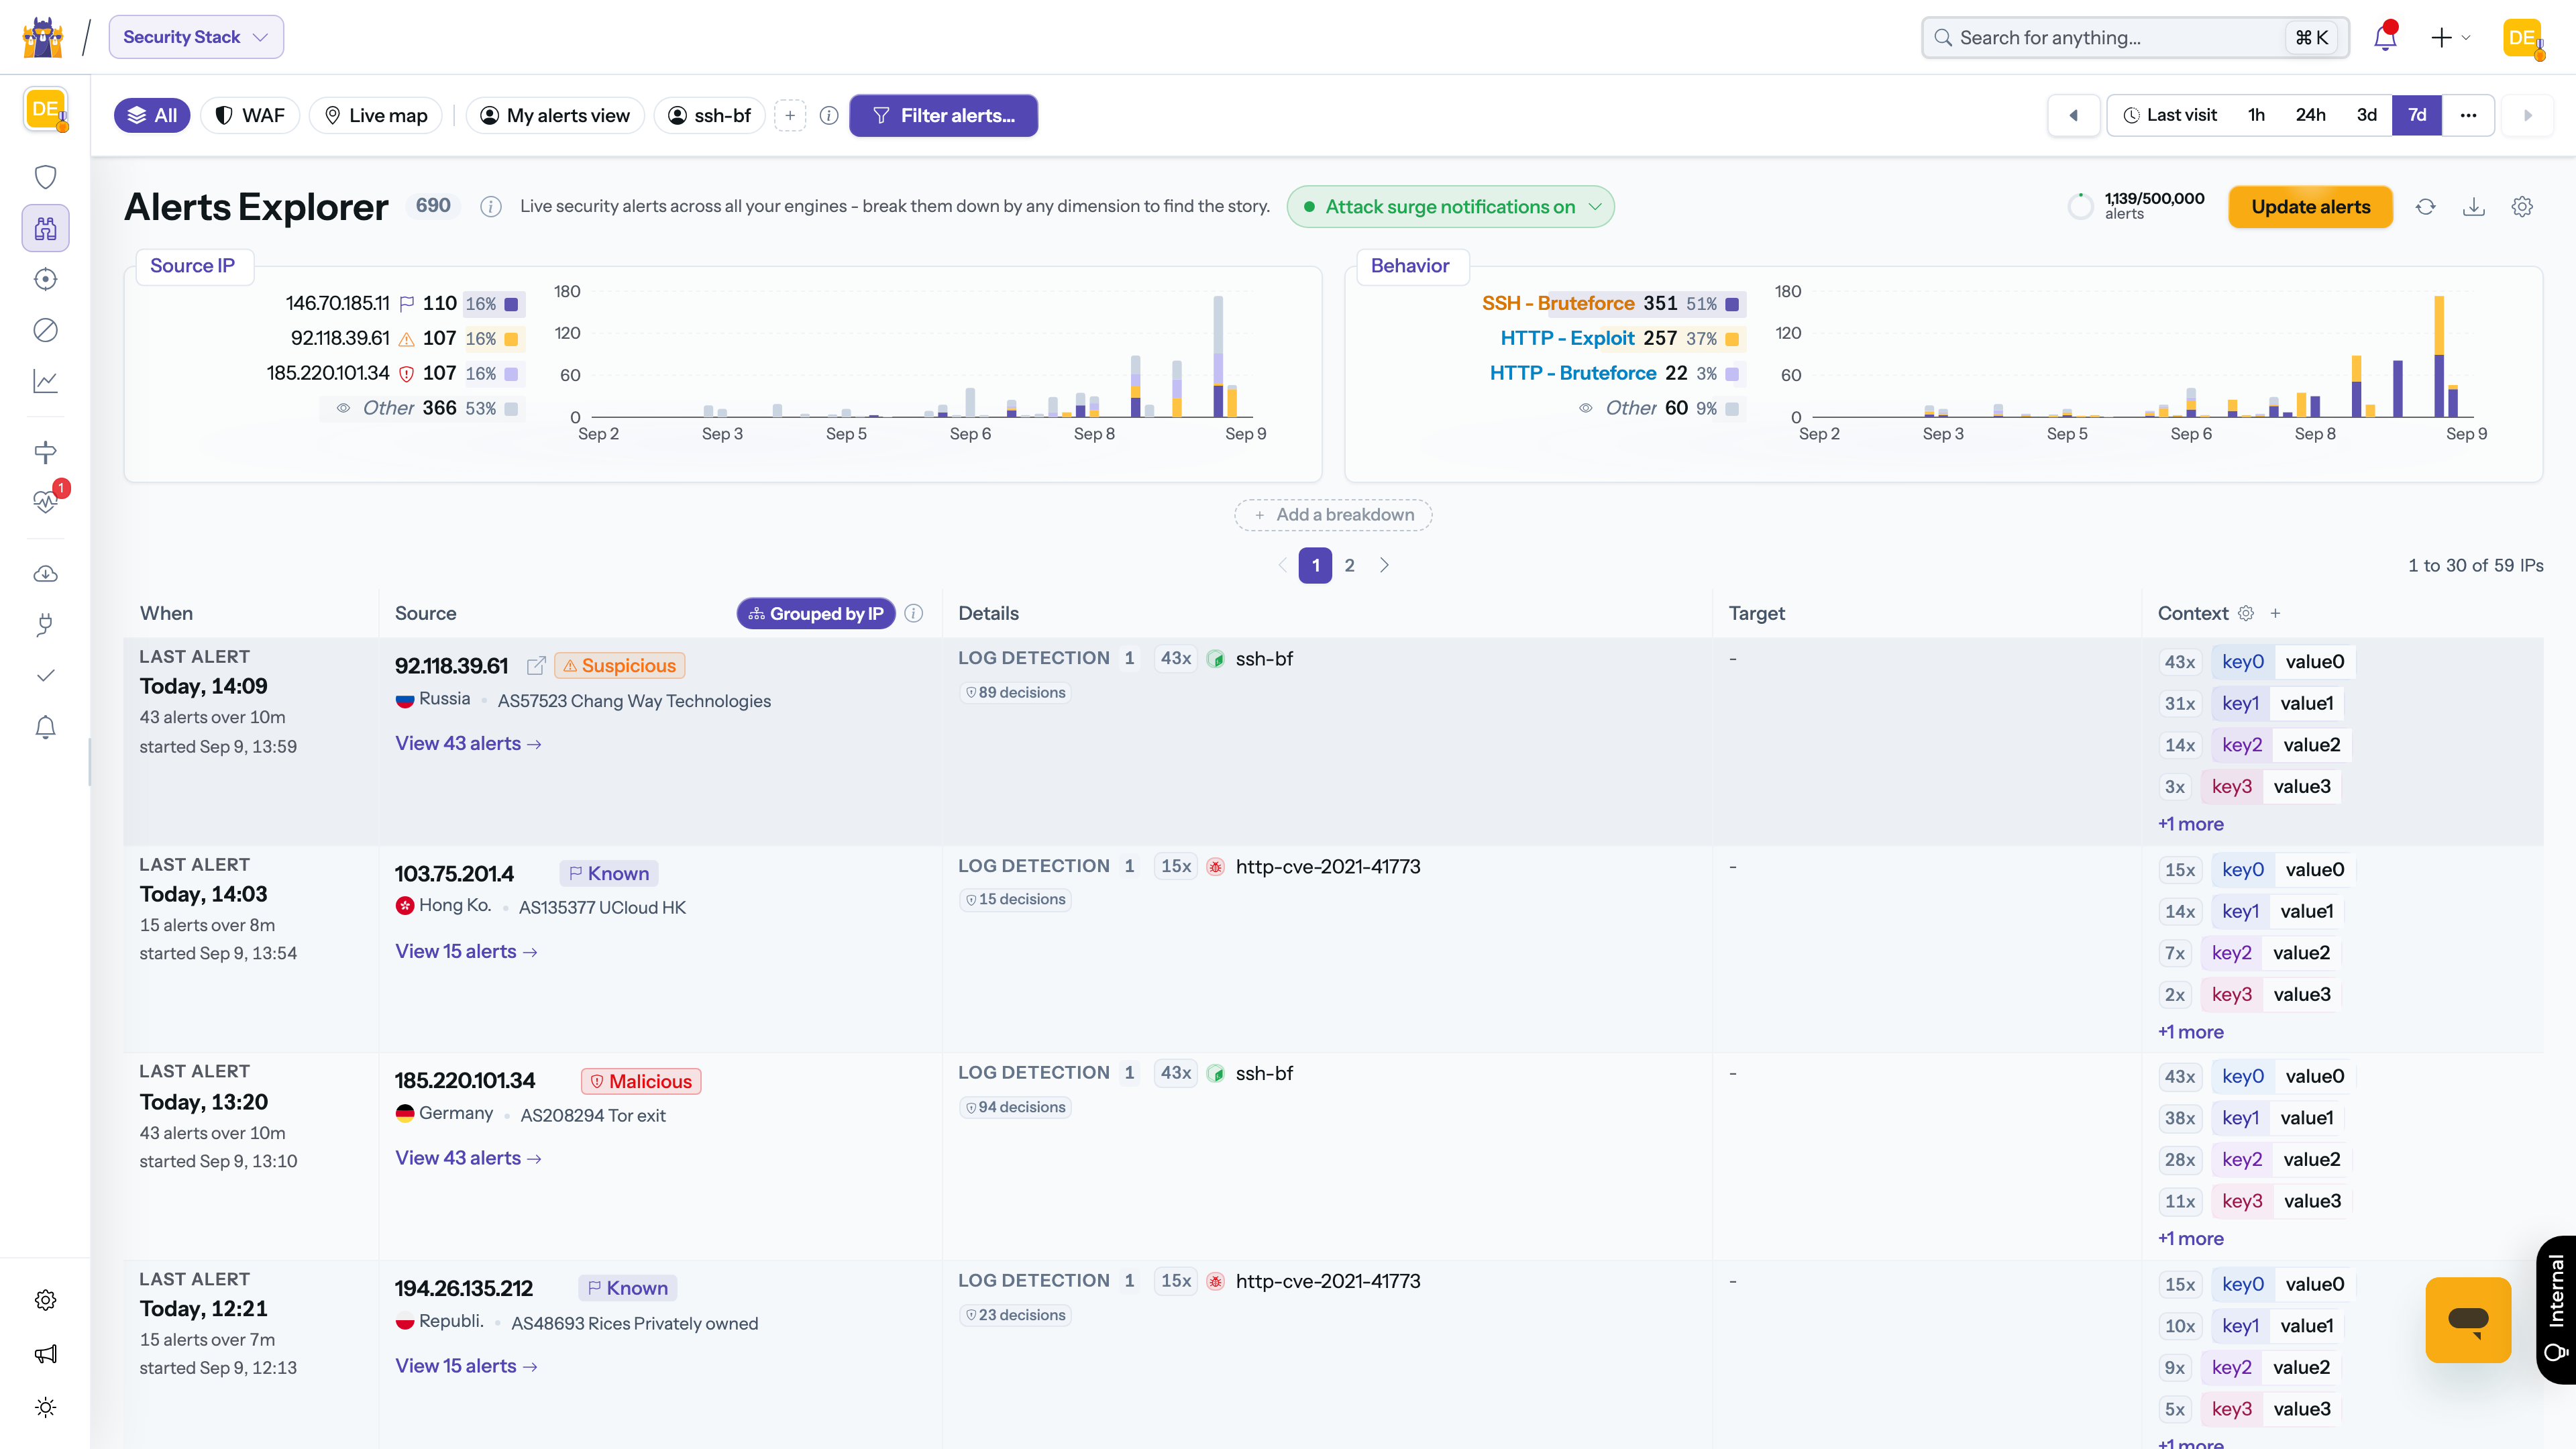Open the orange chat widget button
2576x1449 pixels.
(2468, 1320)
